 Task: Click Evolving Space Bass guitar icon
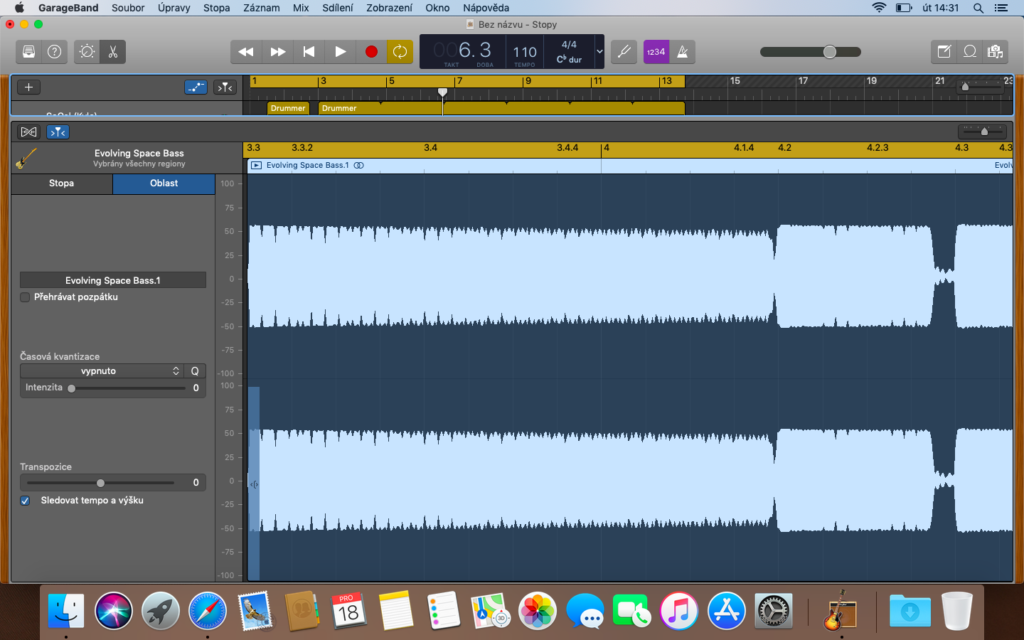[26, 158]
